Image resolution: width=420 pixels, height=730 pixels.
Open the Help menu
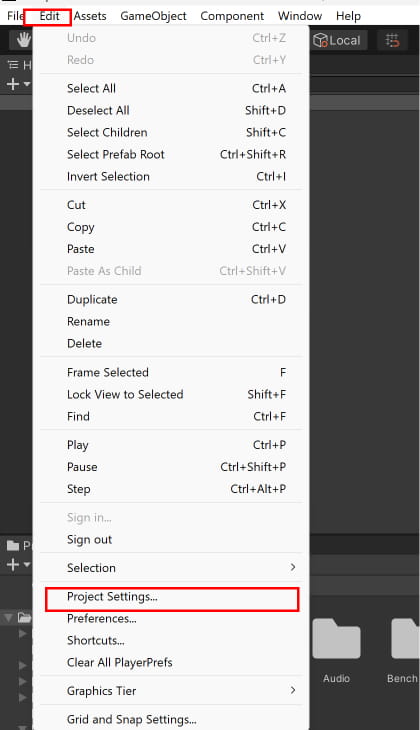click(x=348, y=16)
